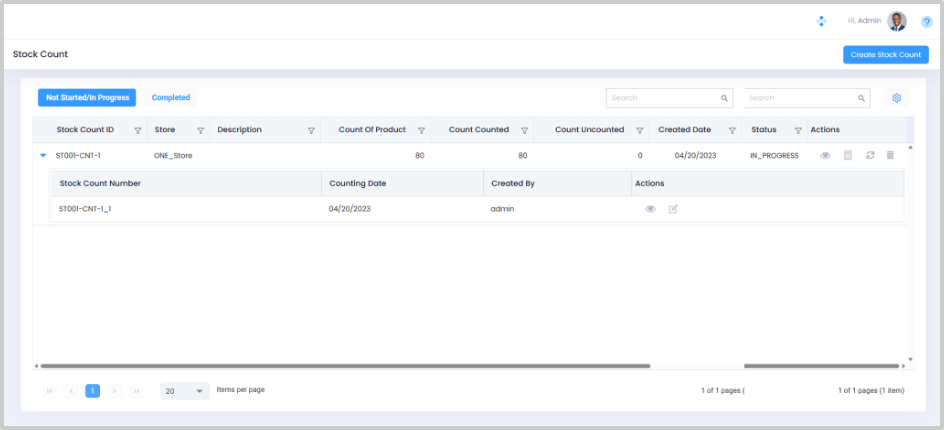
Task: Select the Not Started/In Progress tab
Action: click(x=87, y=98)
